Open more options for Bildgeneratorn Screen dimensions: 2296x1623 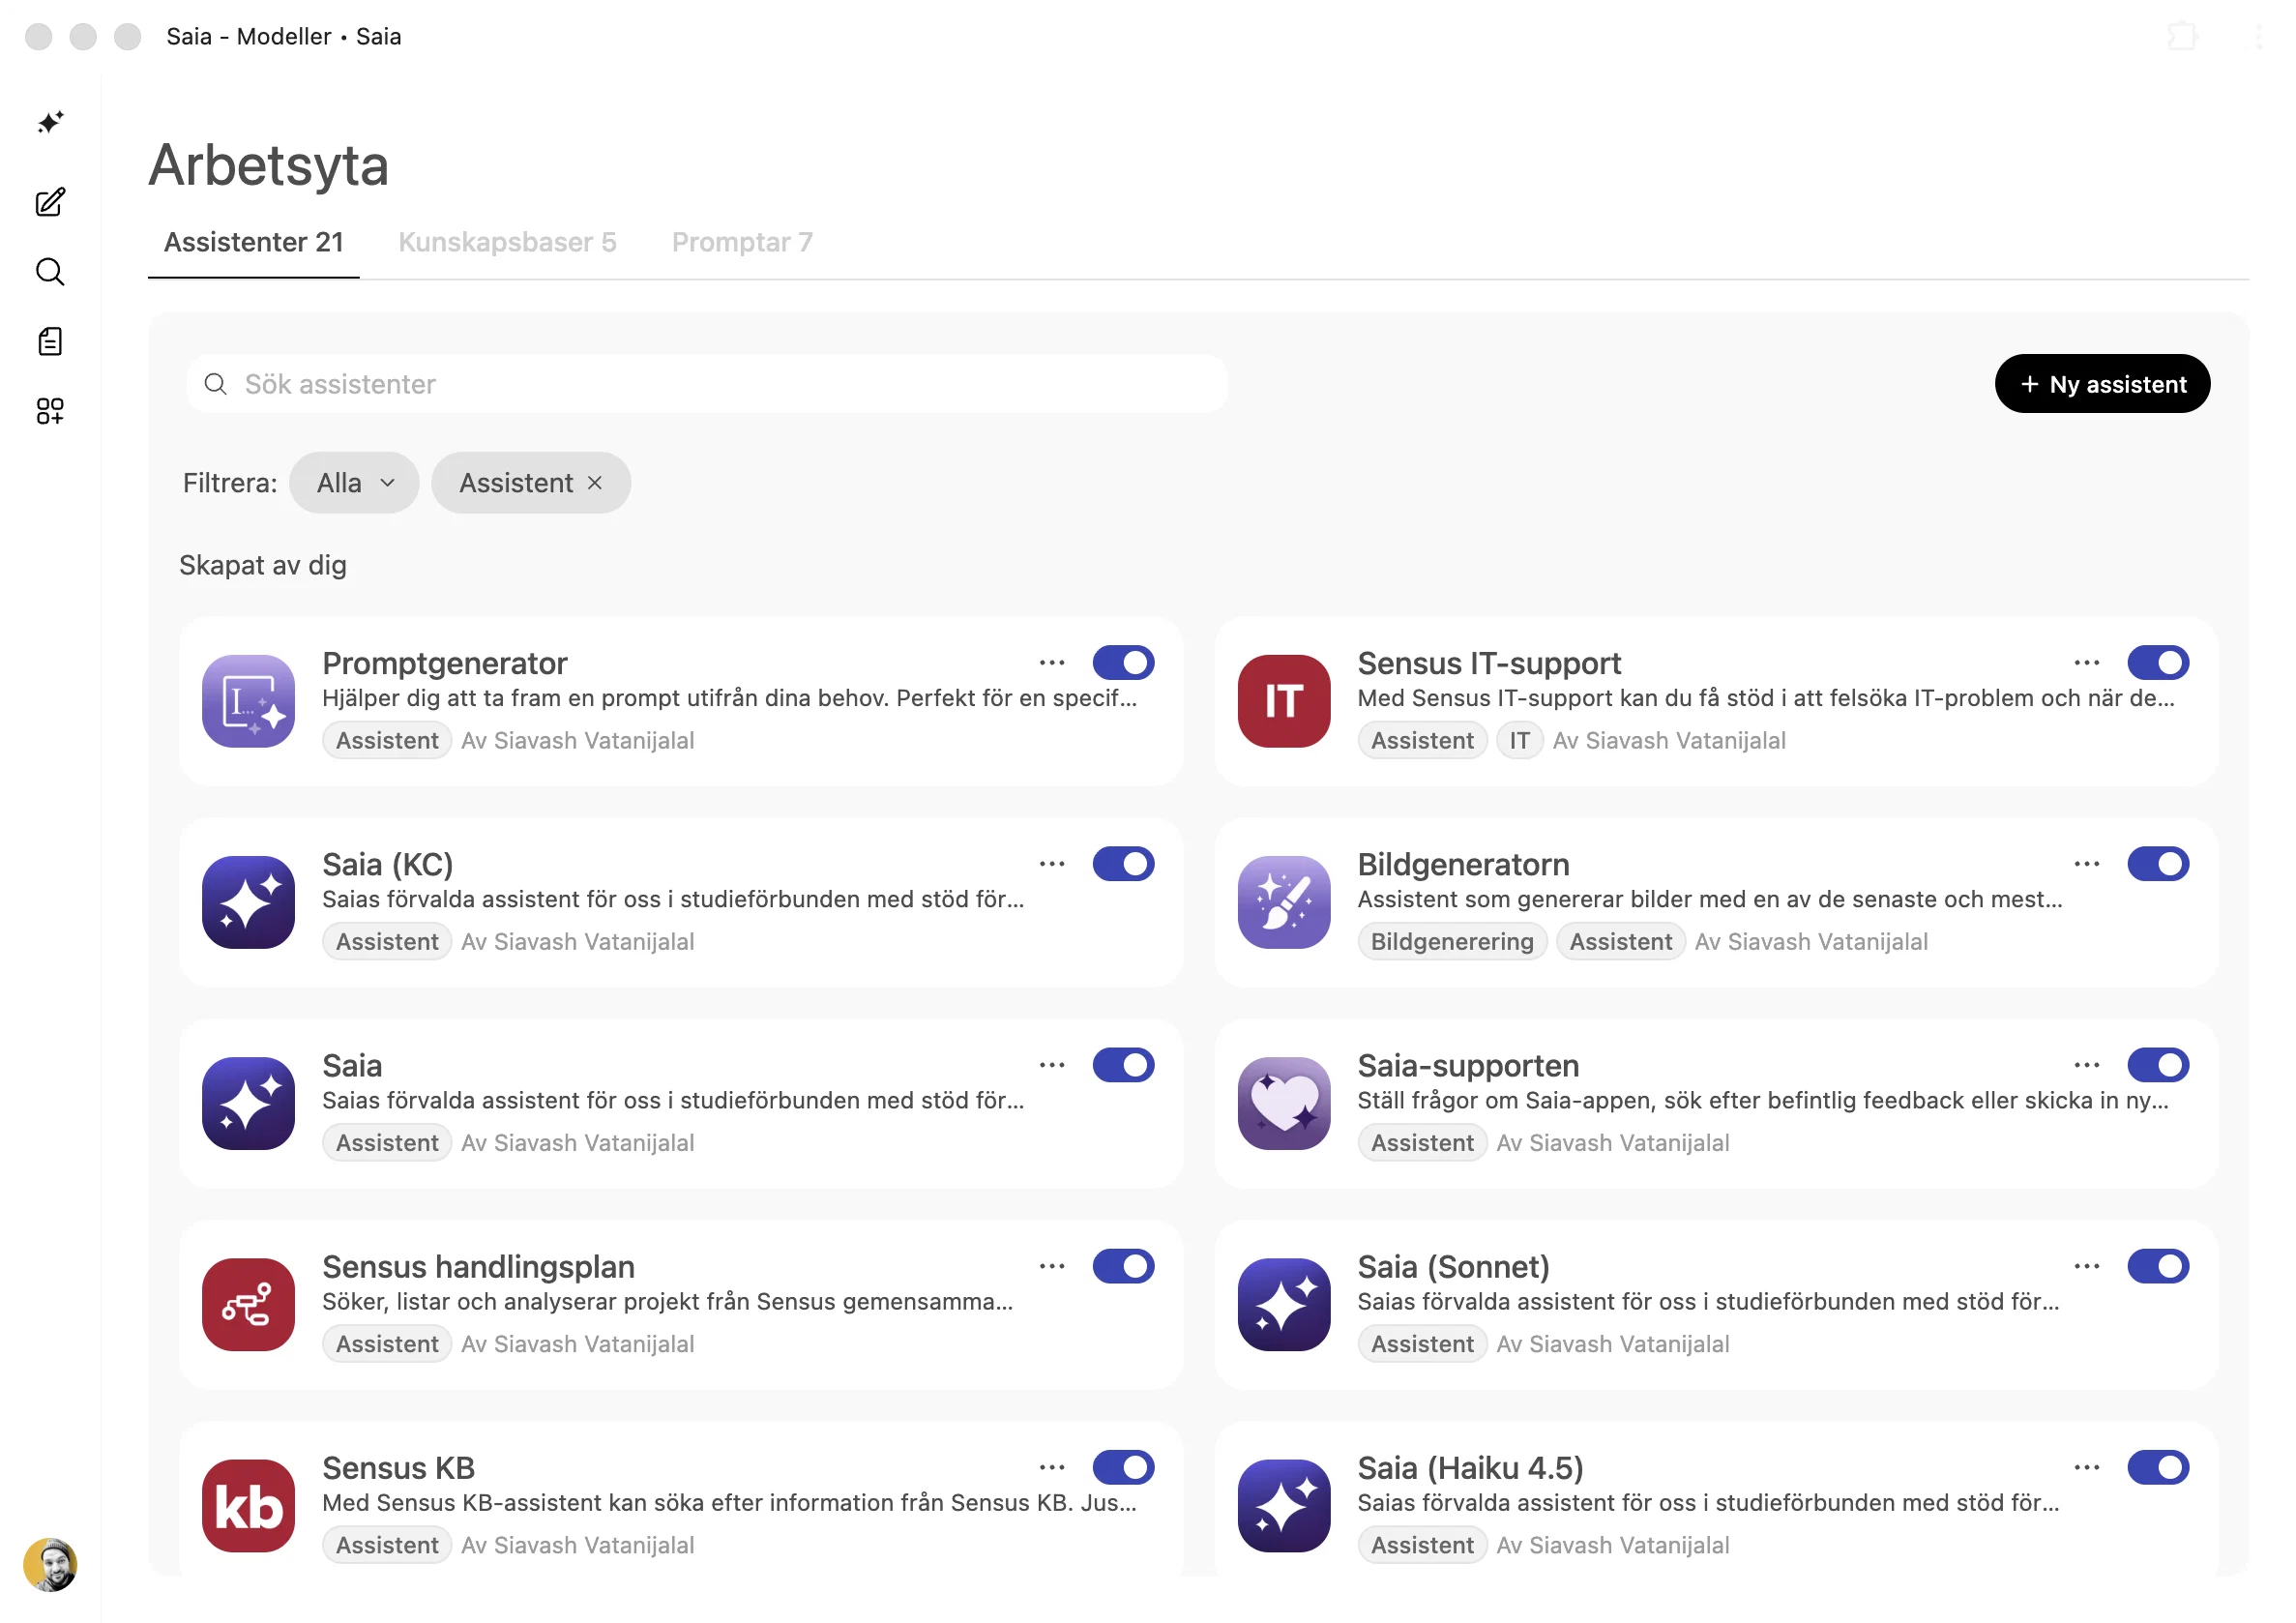[2087, 863]
